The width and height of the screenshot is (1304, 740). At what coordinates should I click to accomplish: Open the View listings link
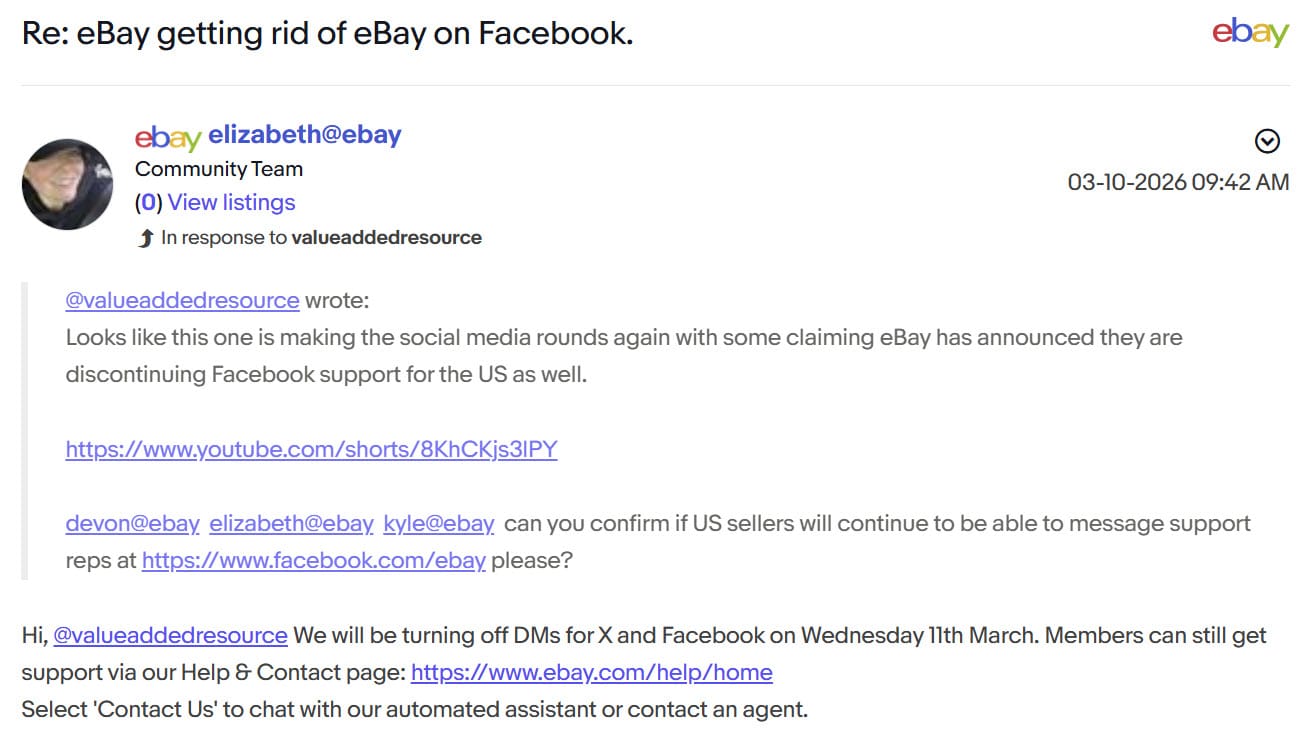pyautogui.click(x=232, y=203)
